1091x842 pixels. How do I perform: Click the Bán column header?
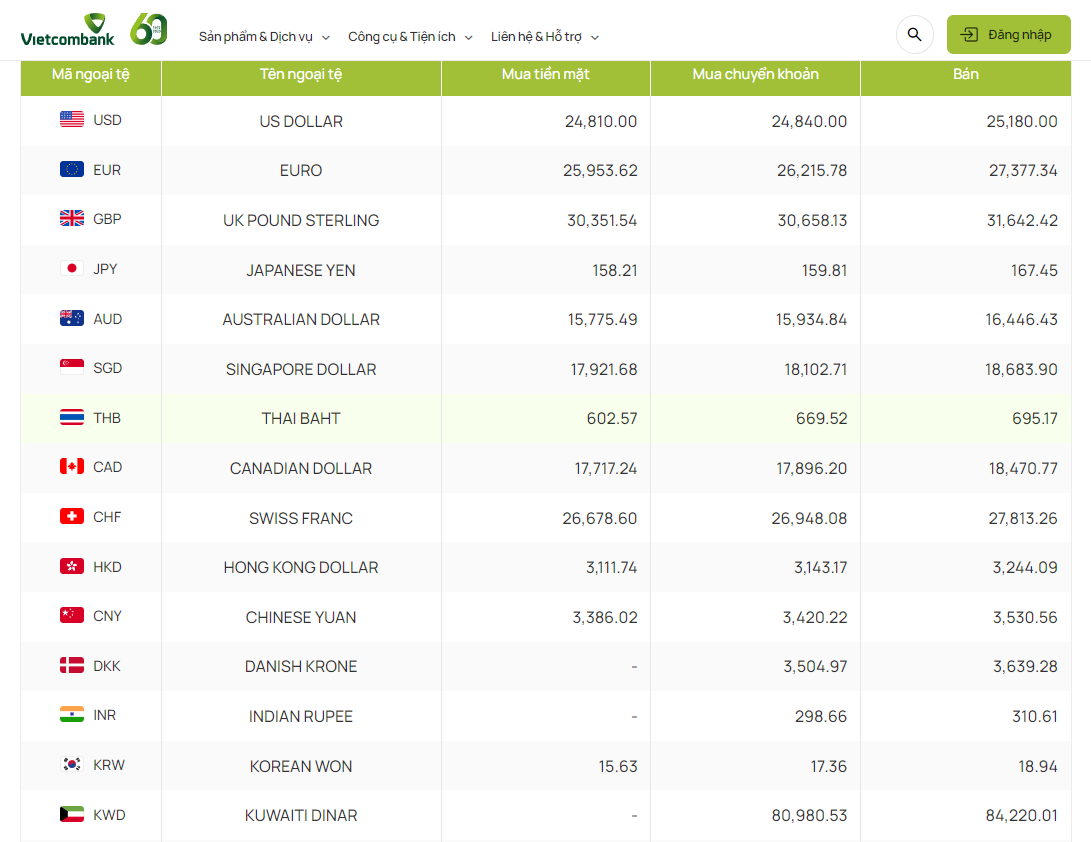(965, 75)
